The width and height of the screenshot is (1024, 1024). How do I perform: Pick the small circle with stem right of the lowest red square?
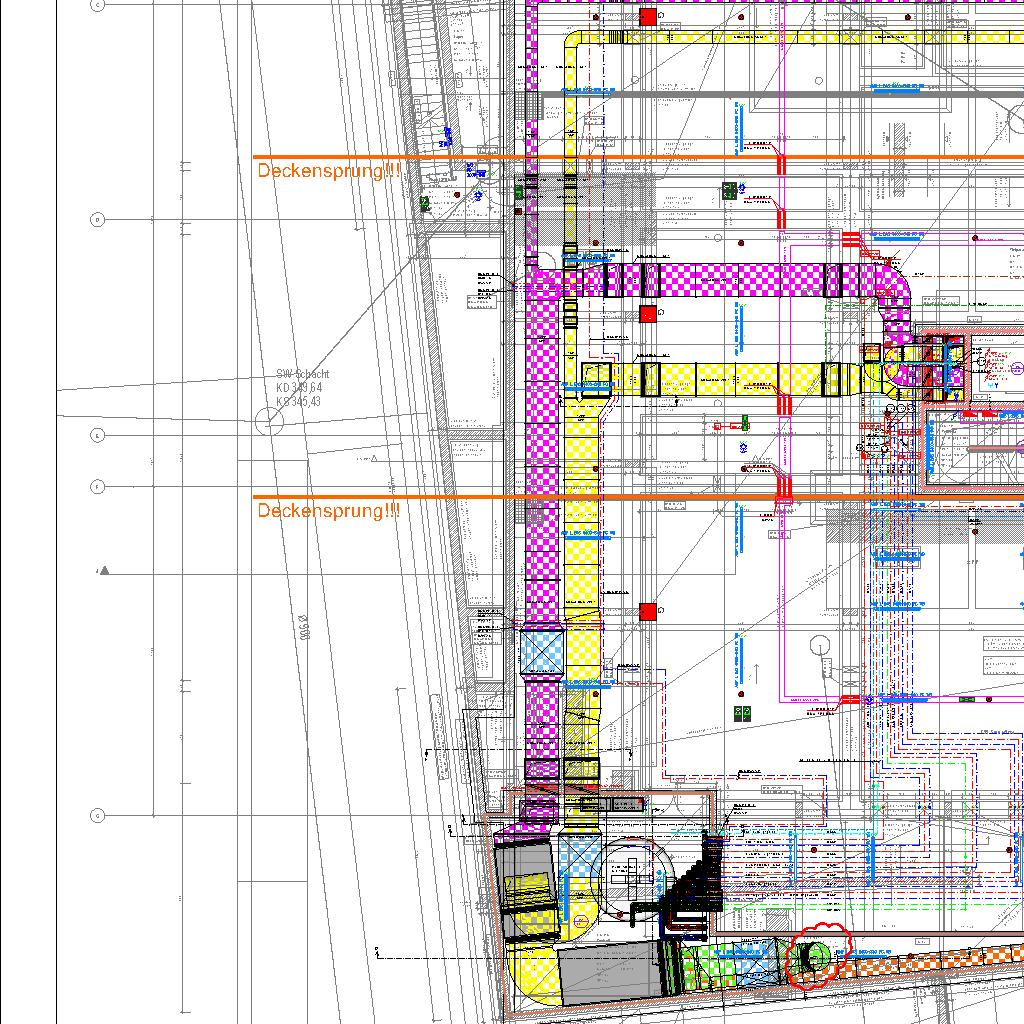(821, 647)
